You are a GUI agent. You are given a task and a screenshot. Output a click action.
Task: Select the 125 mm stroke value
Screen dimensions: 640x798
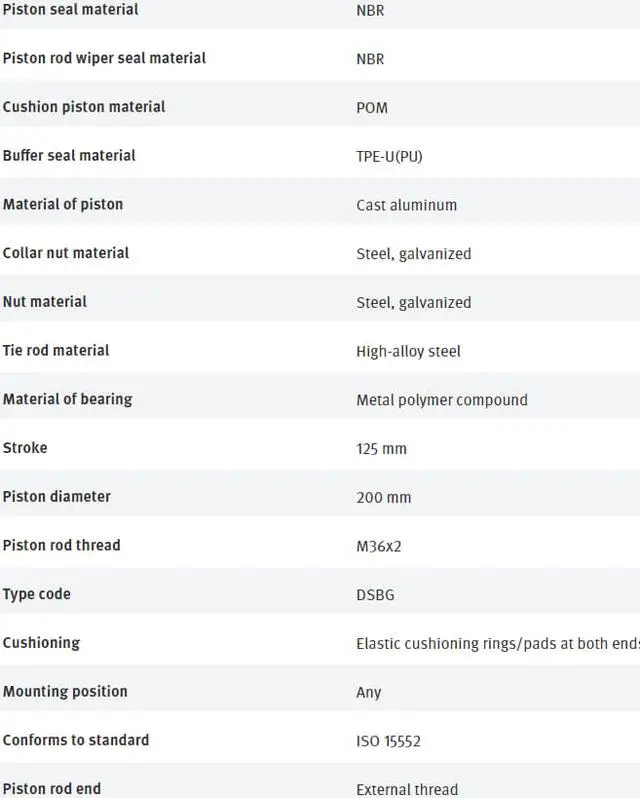coord(381,449)
